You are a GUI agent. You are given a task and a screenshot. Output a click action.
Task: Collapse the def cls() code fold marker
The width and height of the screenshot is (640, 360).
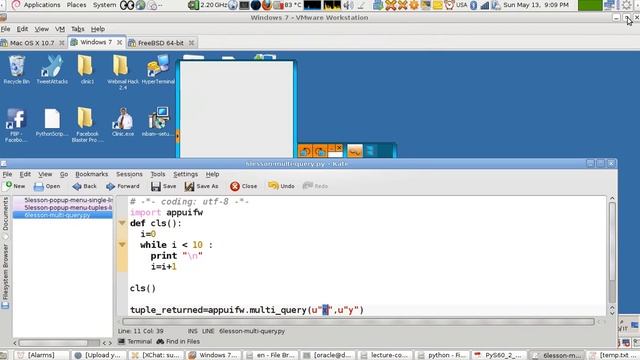122,223
